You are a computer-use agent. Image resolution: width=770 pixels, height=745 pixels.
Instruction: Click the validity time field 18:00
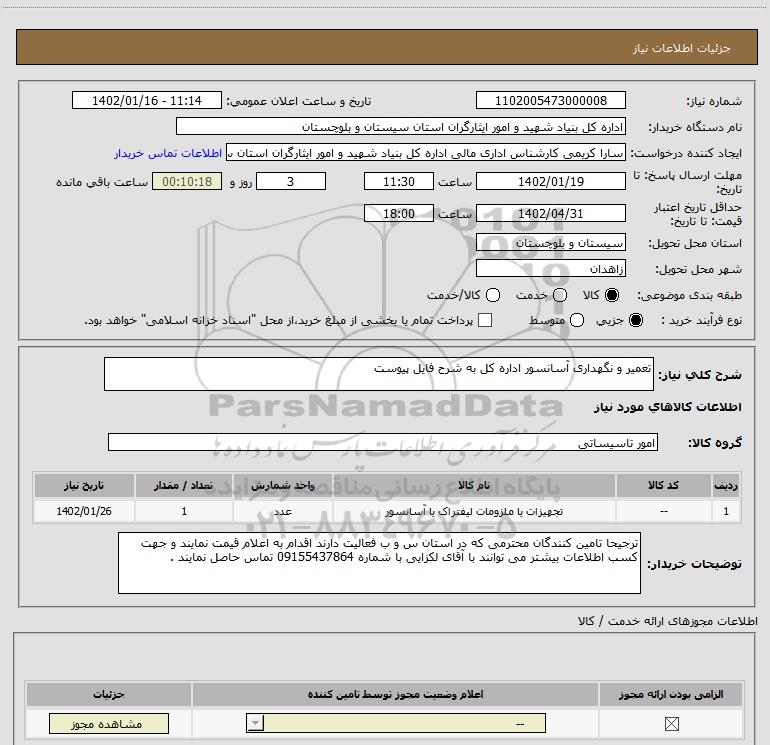tap(399, 214)
